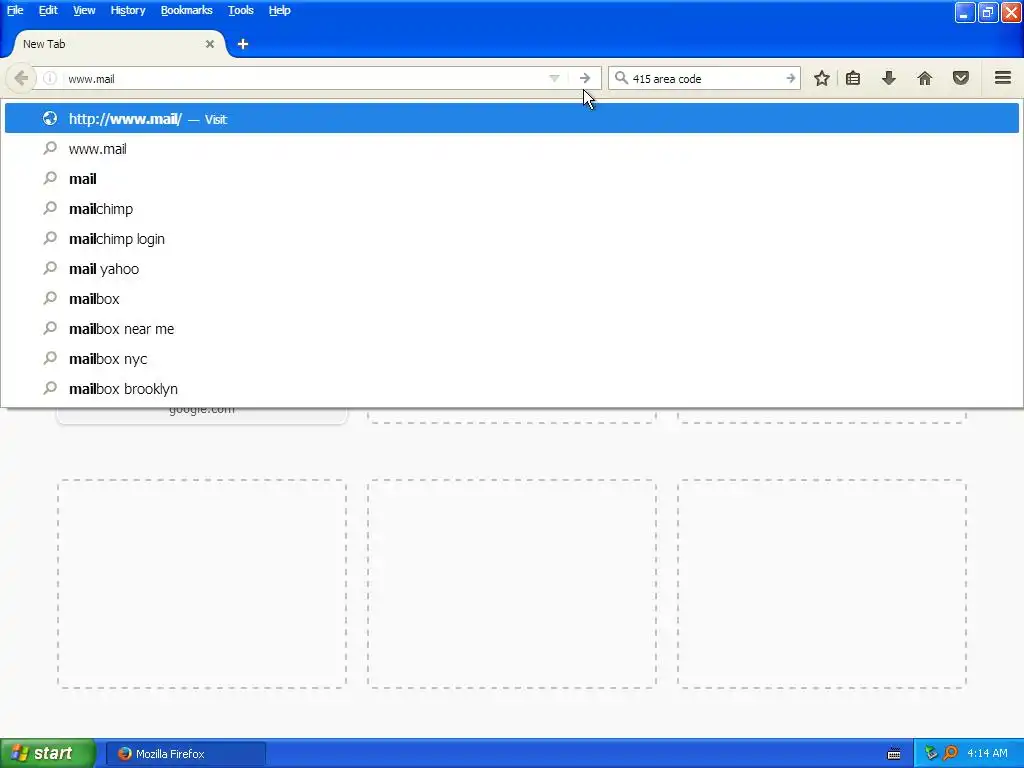Click the search box go arrow
This screenshot has height=768, width=1024.
[790, 78]
